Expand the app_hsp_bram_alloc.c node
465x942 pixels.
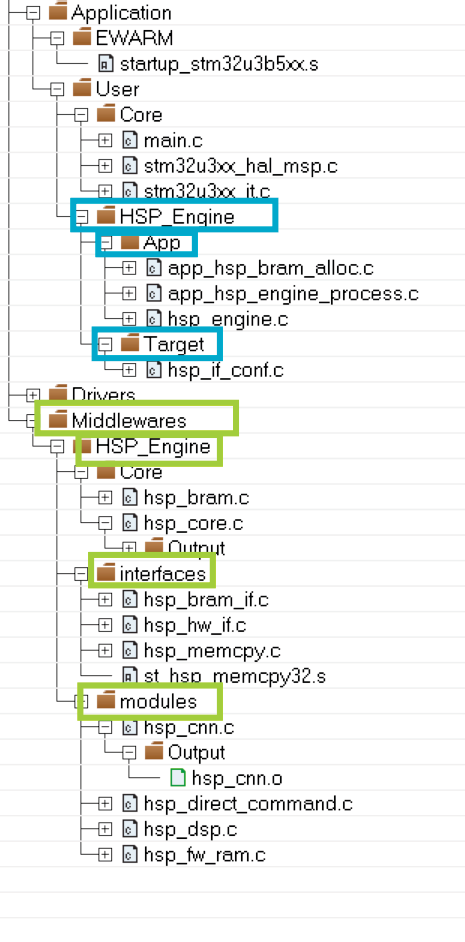coord(129,268)
